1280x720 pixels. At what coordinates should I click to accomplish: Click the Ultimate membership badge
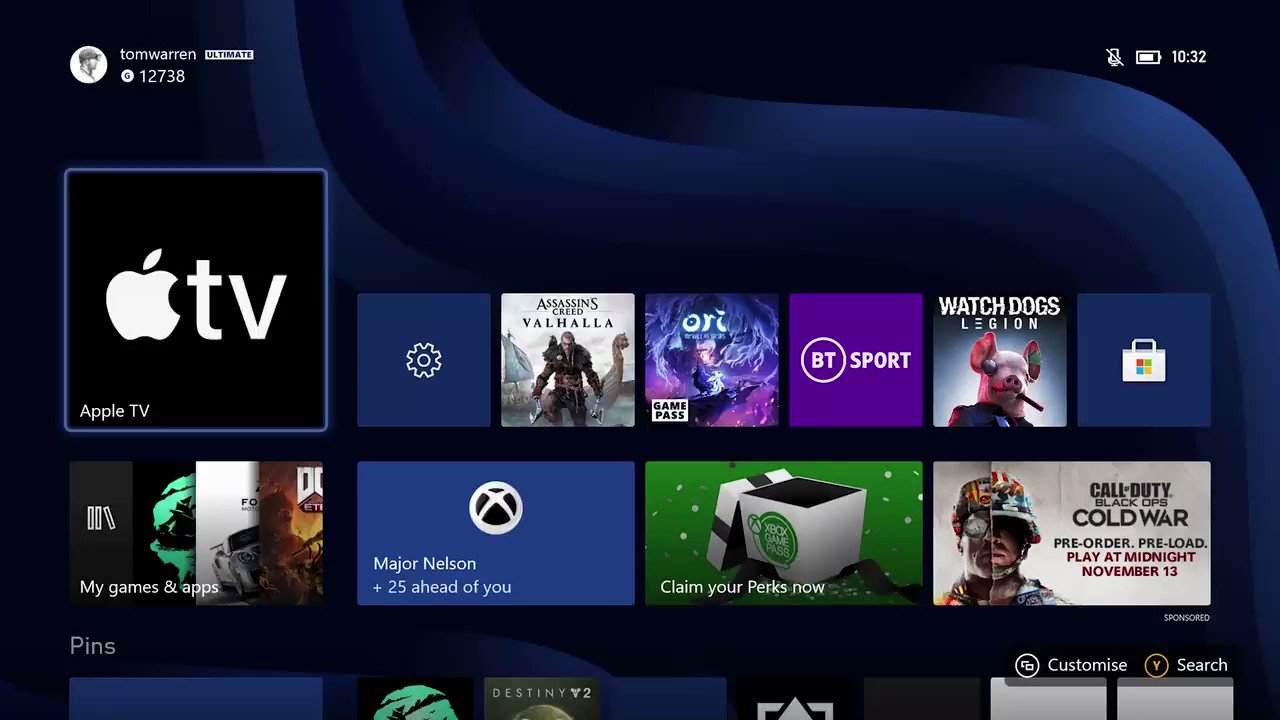(x=229, y=55)
